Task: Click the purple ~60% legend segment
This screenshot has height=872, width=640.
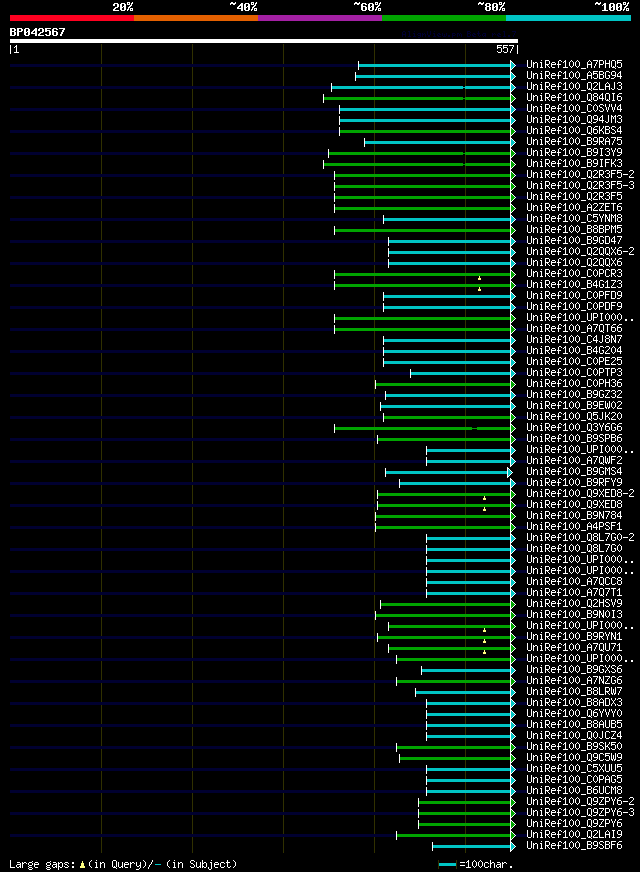Action: click(320, 18)
